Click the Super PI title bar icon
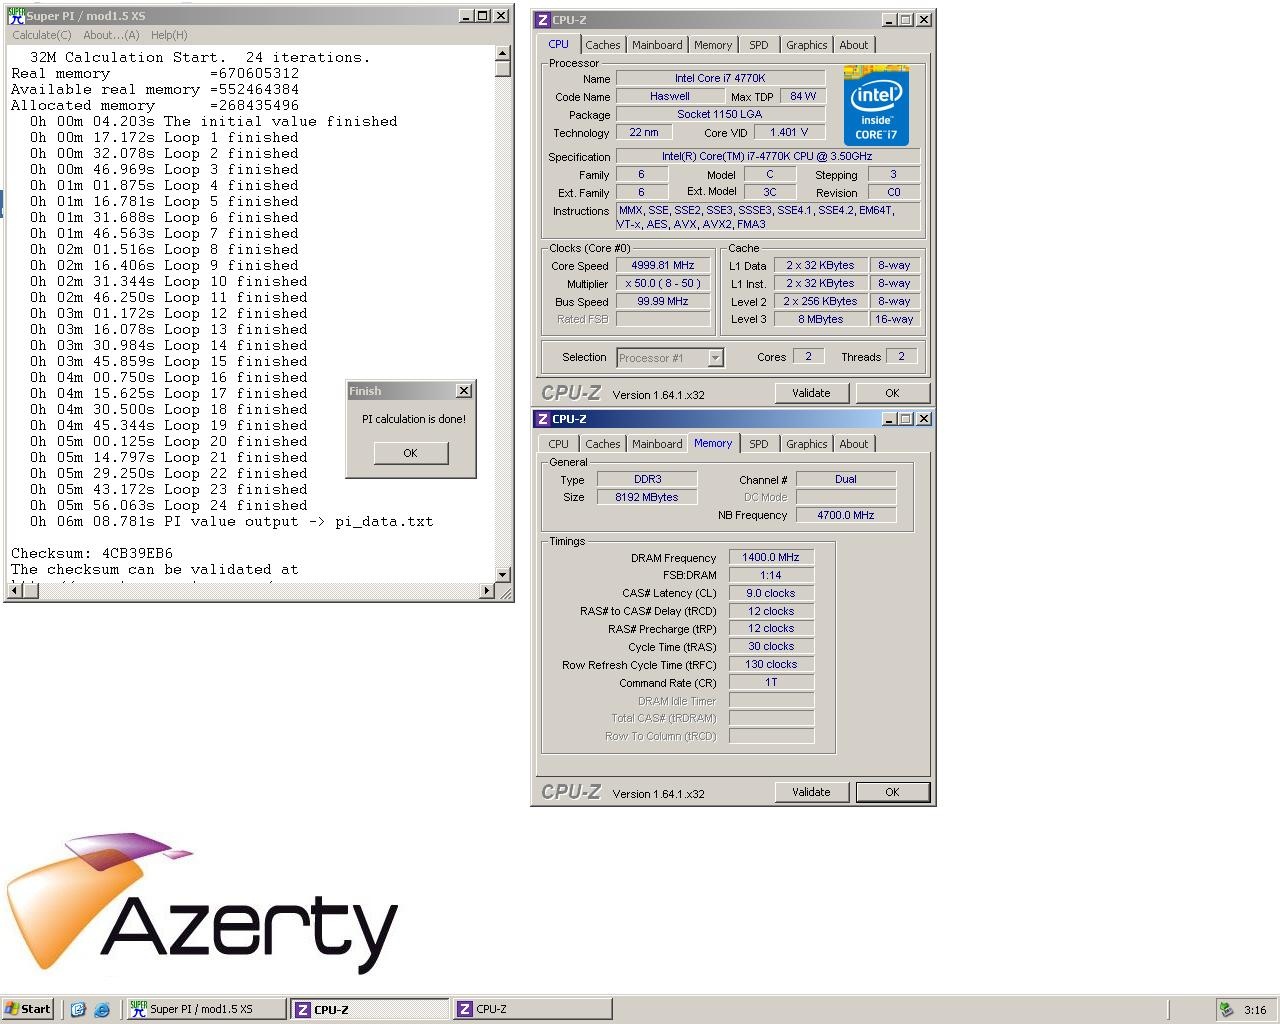 pos(16,16)
